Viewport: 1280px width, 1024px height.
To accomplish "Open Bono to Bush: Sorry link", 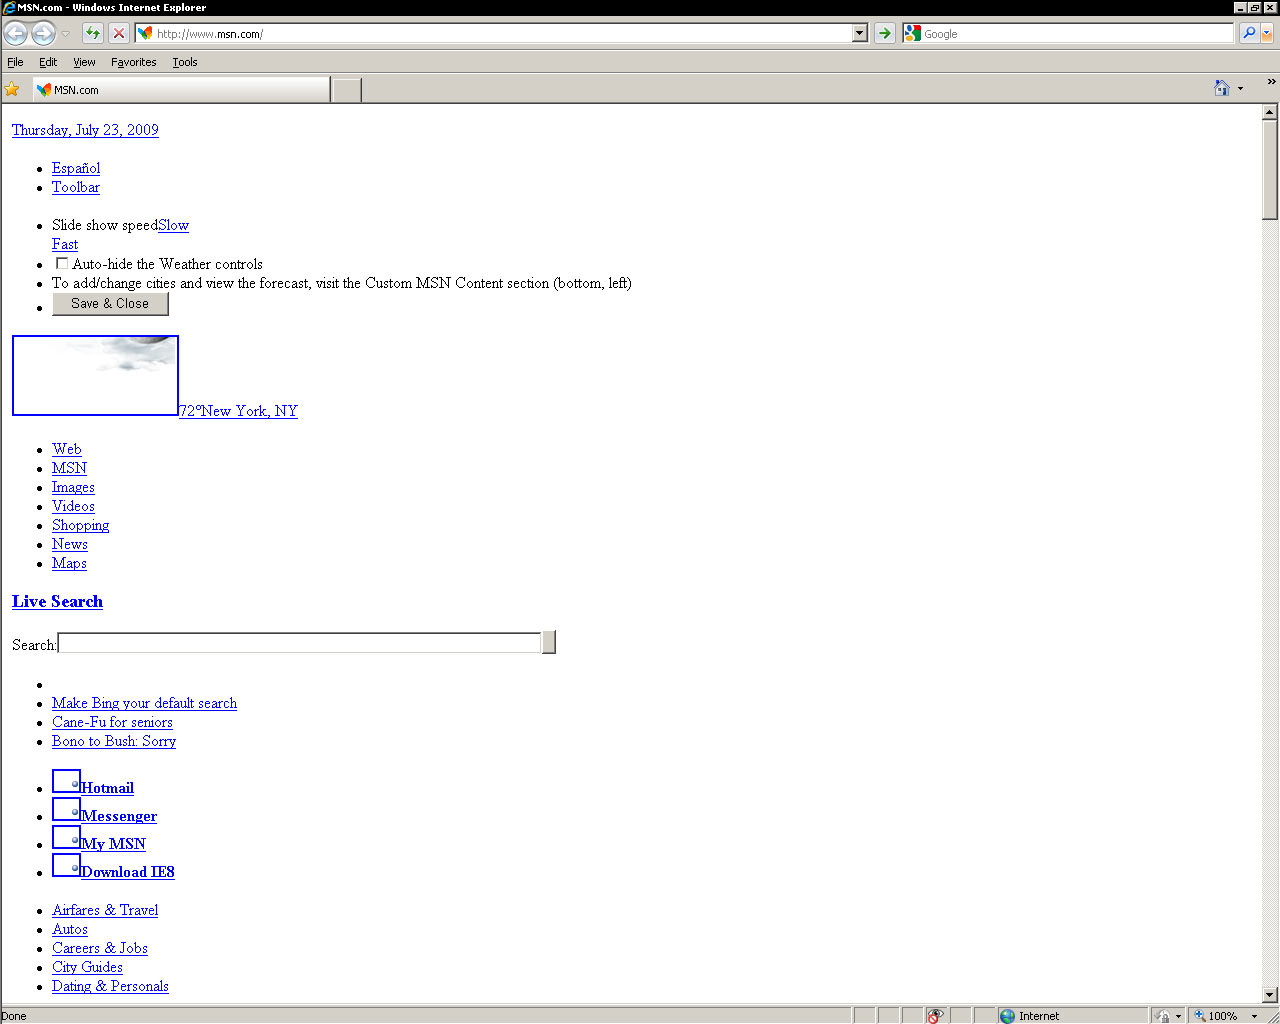I will click(x=114, y=741).
